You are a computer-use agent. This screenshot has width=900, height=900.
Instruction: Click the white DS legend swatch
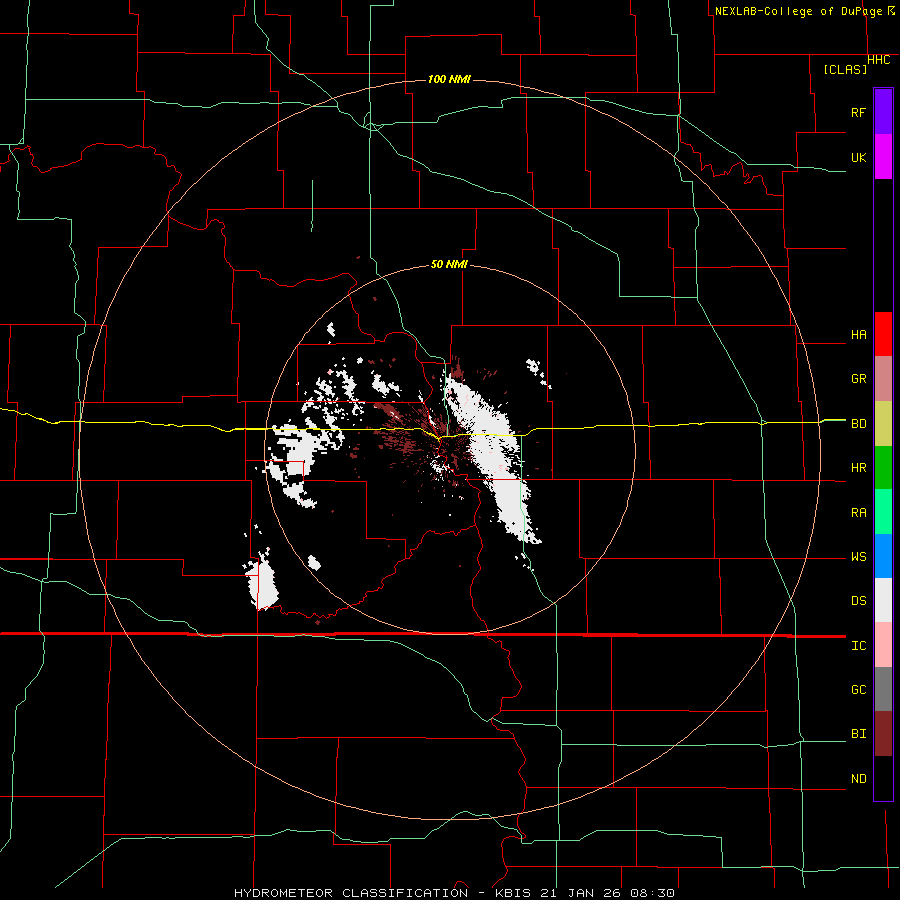[x=883, y=600]
